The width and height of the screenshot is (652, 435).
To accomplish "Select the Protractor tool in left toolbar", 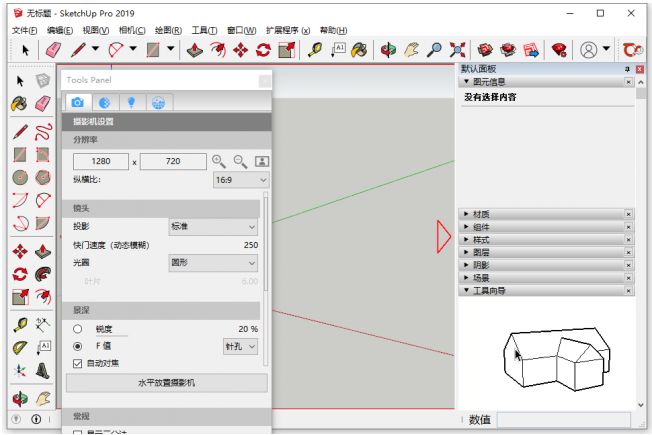I will 20,348.
